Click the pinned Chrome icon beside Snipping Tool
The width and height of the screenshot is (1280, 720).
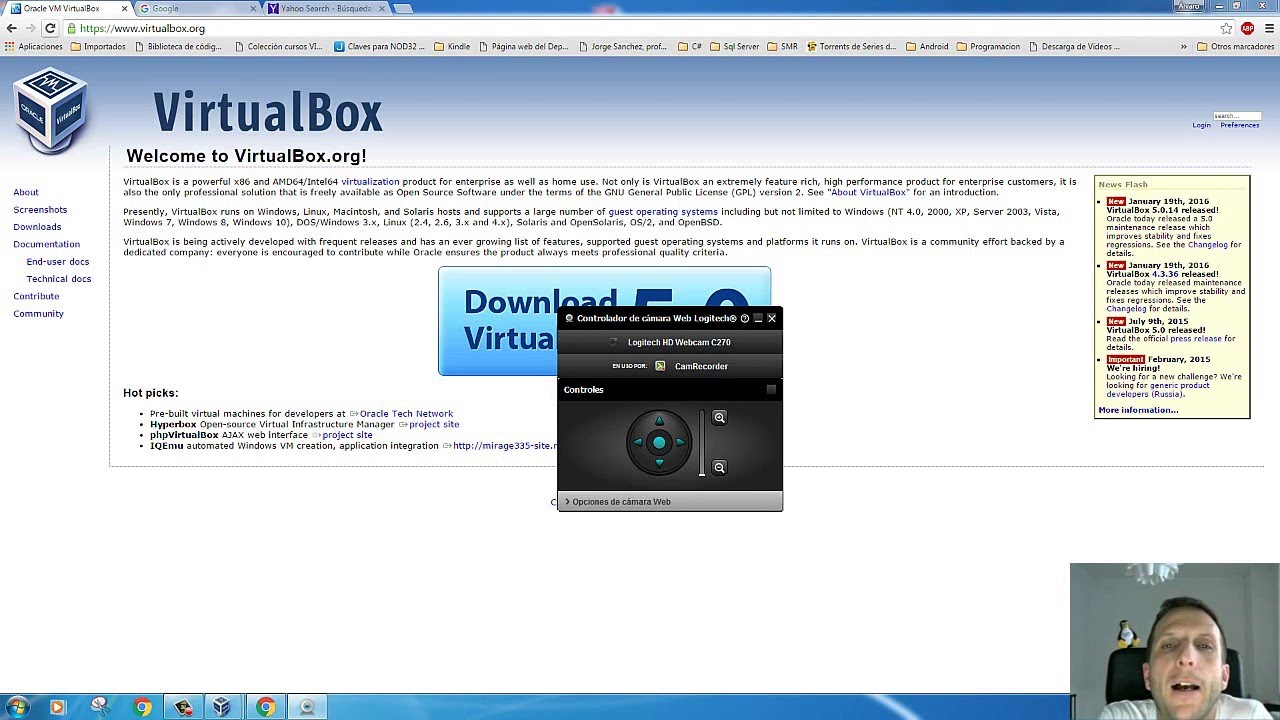[143, 707]
